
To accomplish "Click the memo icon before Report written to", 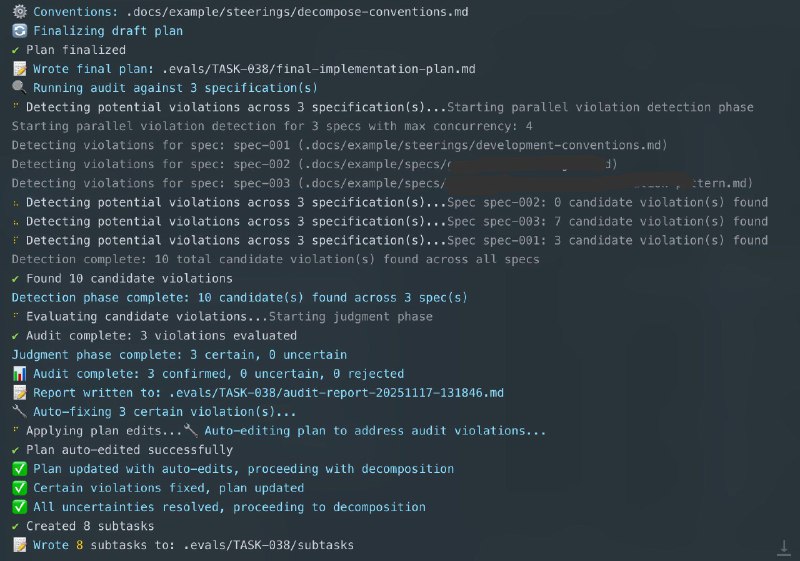I will pos(19,392).
